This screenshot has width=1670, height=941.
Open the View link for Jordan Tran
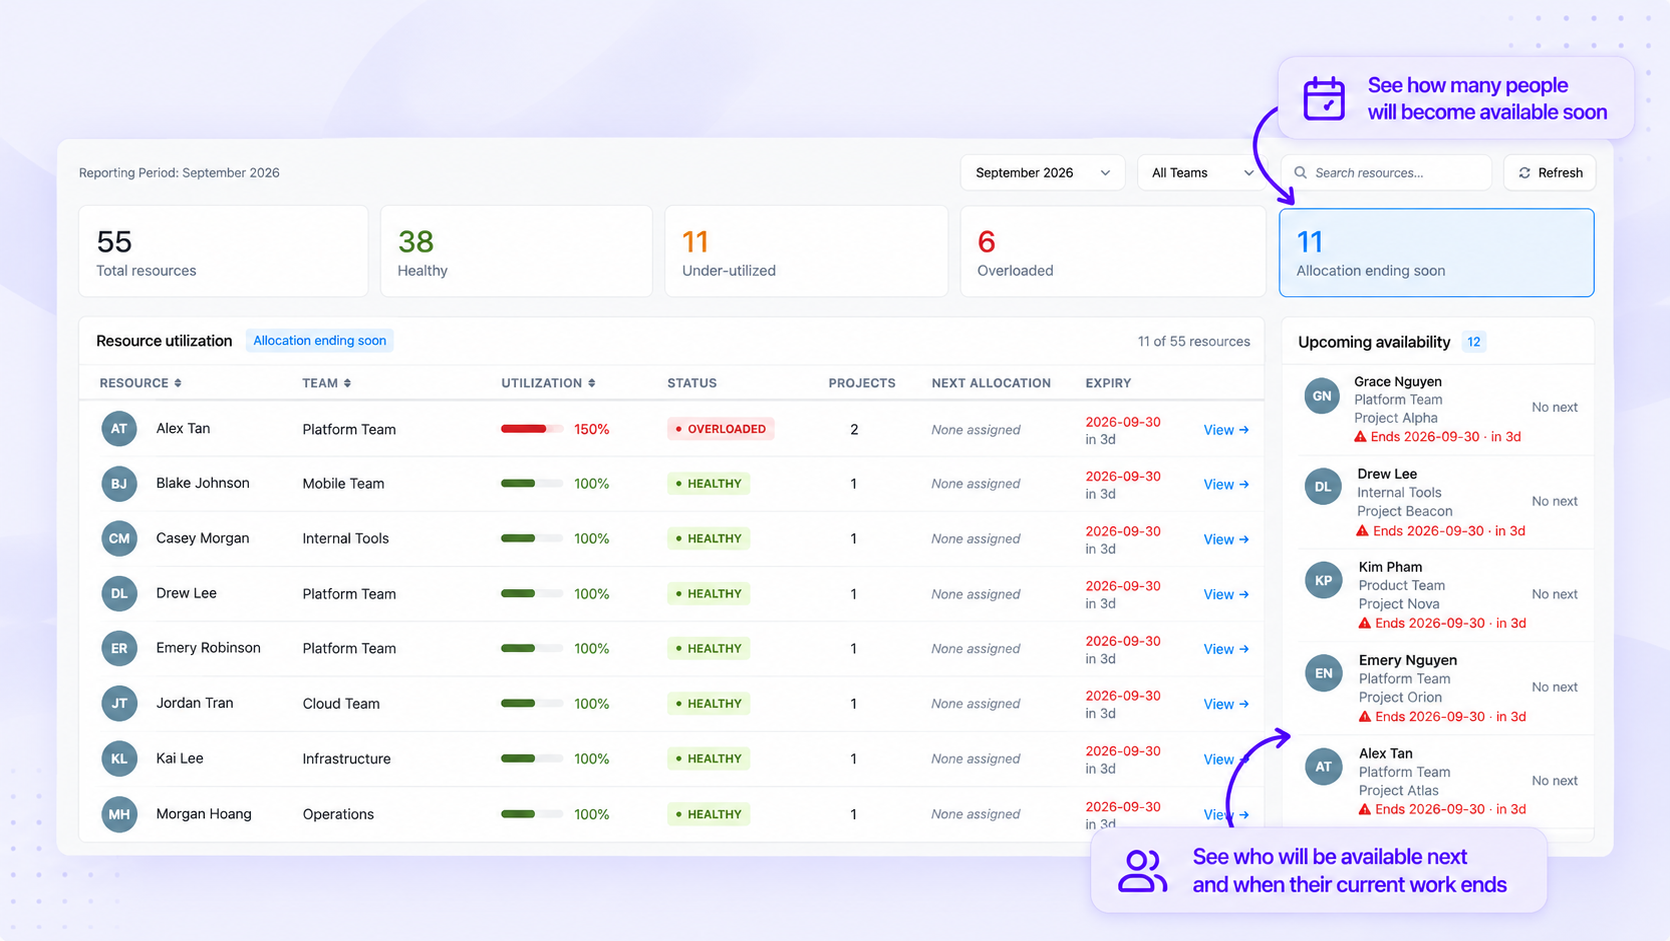(x=1226, y=704)
